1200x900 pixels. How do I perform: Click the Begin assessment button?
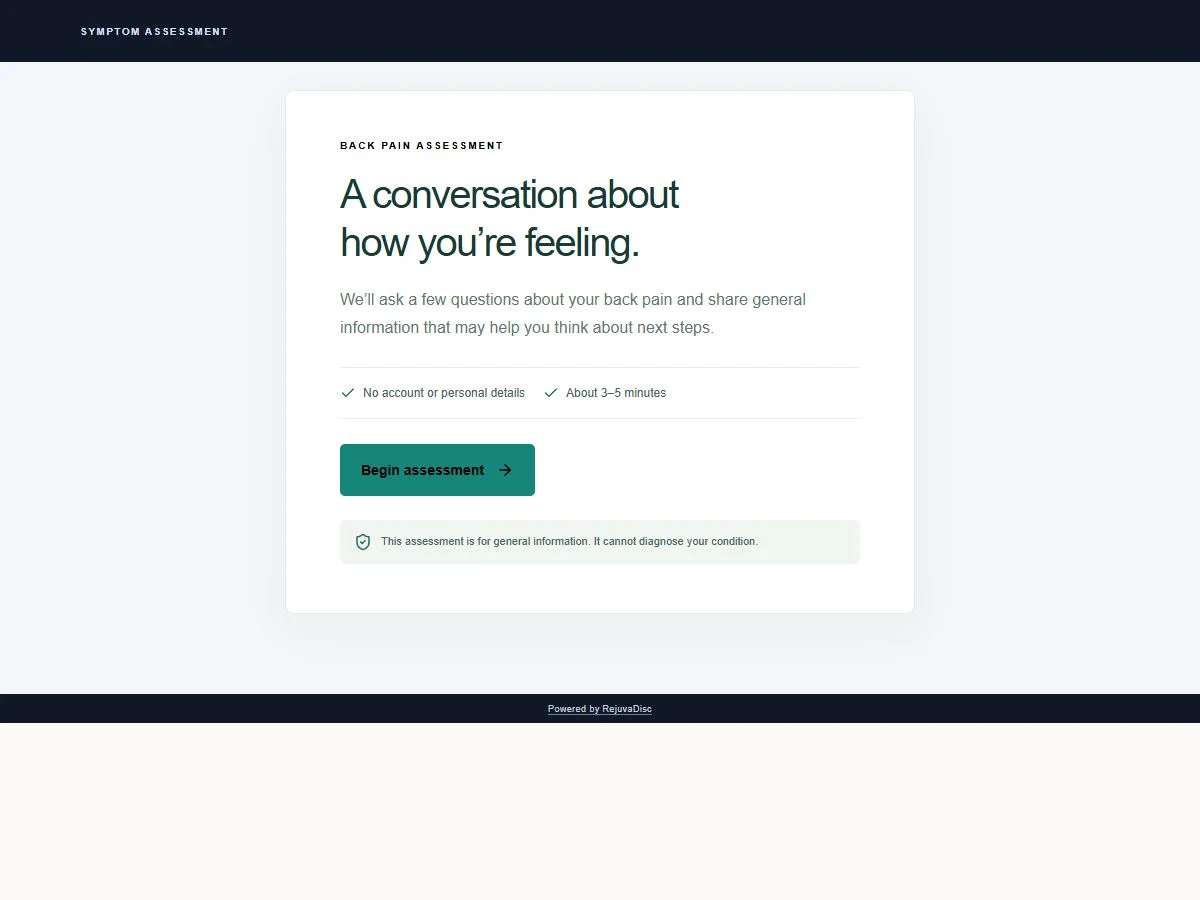(x=437, y=470)
